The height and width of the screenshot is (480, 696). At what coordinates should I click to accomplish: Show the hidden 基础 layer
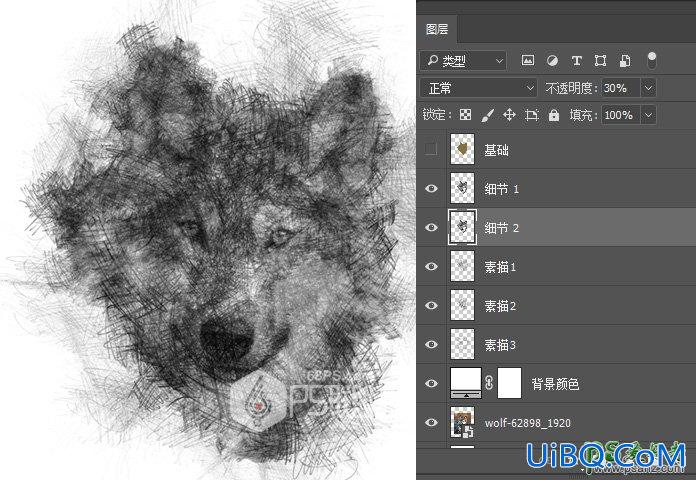(431, 149)
